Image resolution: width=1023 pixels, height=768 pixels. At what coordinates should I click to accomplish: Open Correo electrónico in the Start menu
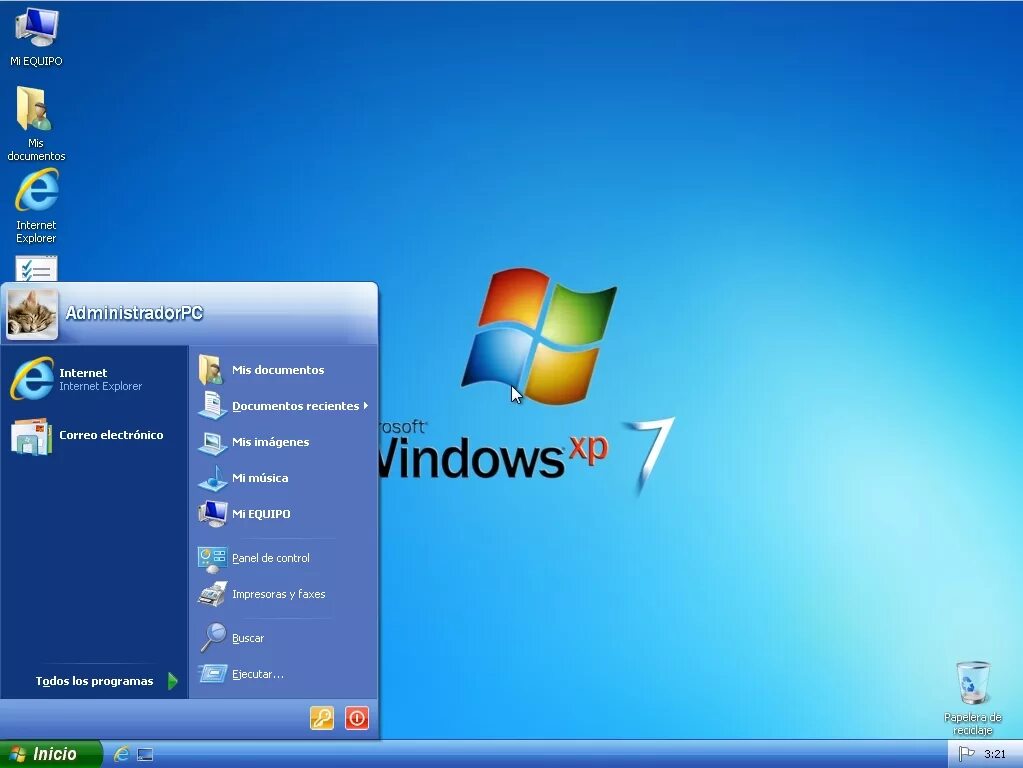(95, 435)
